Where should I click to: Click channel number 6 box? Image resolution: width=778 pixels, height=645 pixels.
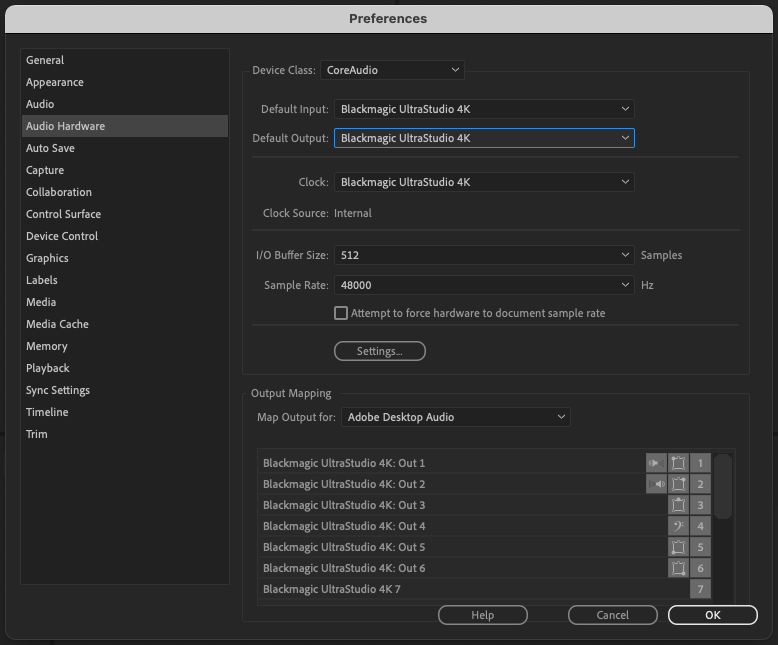point(700,568)
